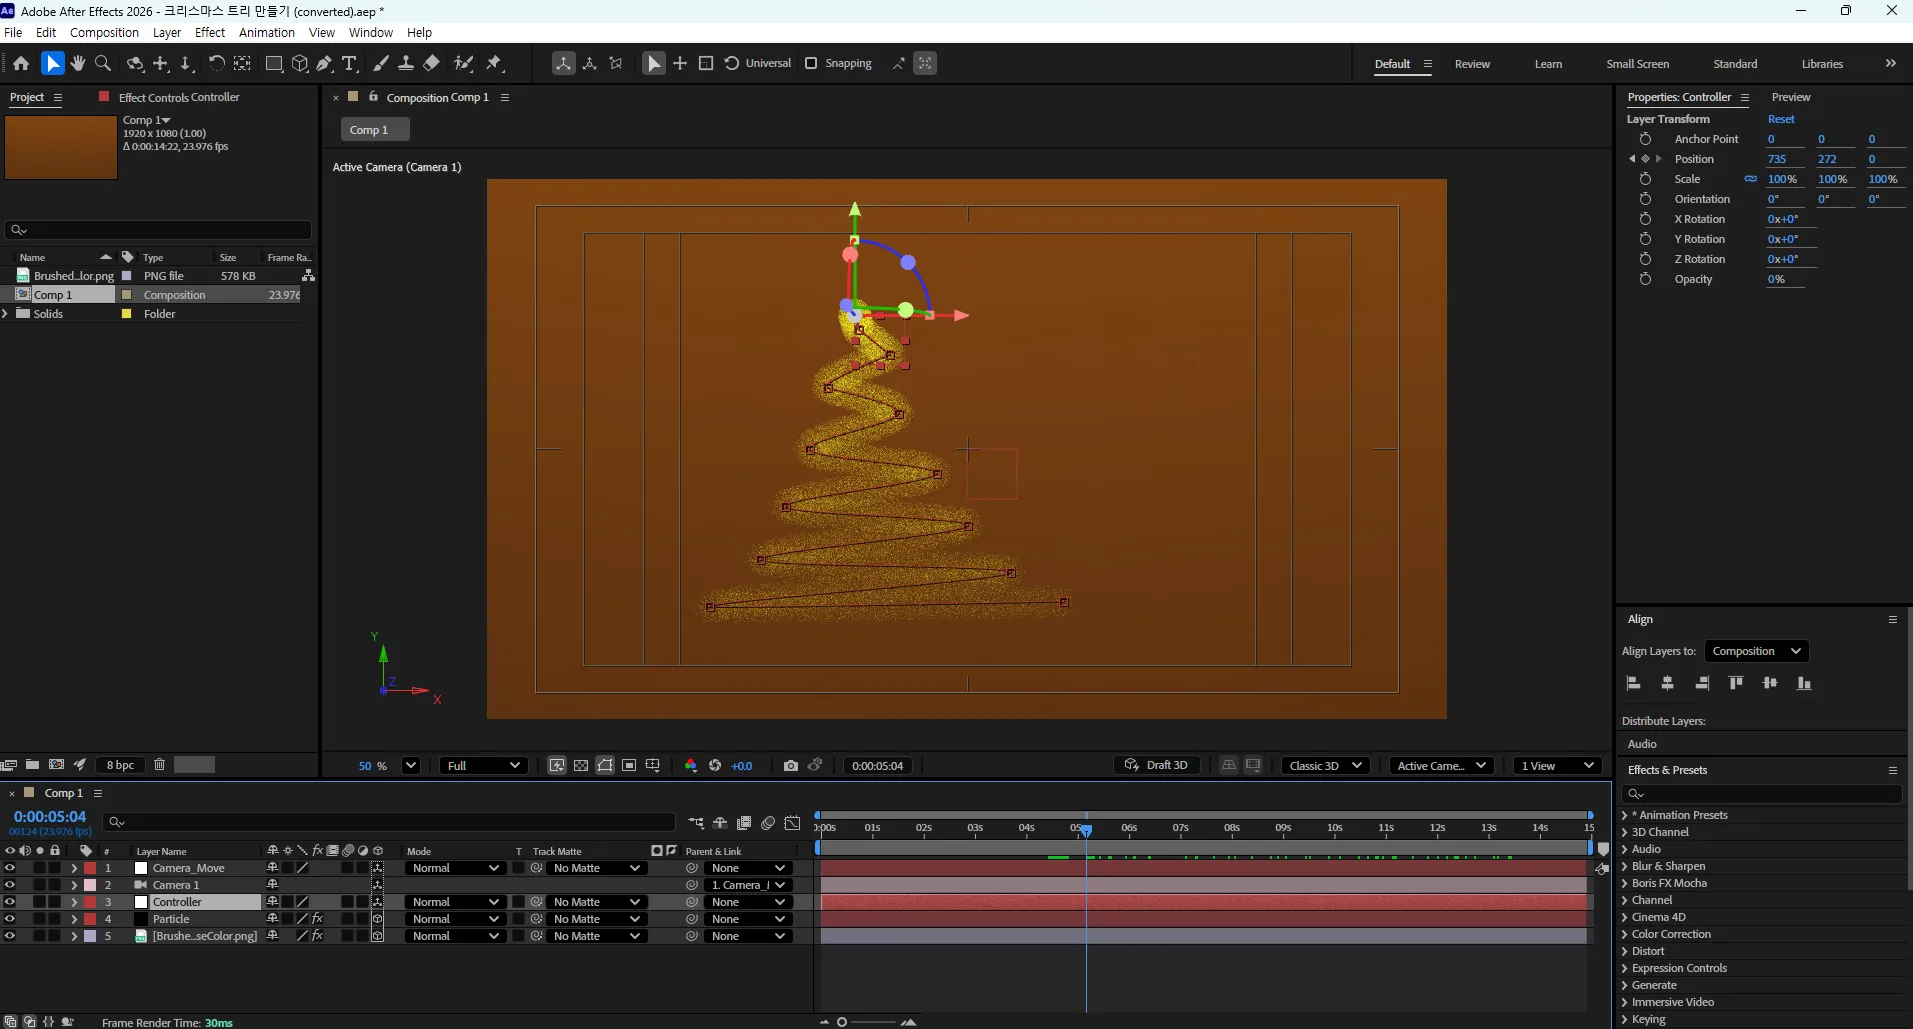
Task: Click the Effects & Presets search field
Action: pyautogui.click(x=1761, y=793)
